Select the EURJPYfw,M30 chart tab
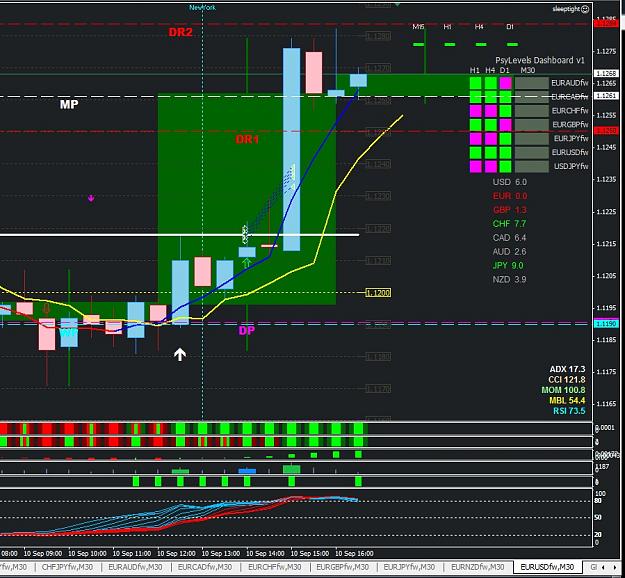The height and width of the screenshot is (578, 625). [x=409, y=567]
